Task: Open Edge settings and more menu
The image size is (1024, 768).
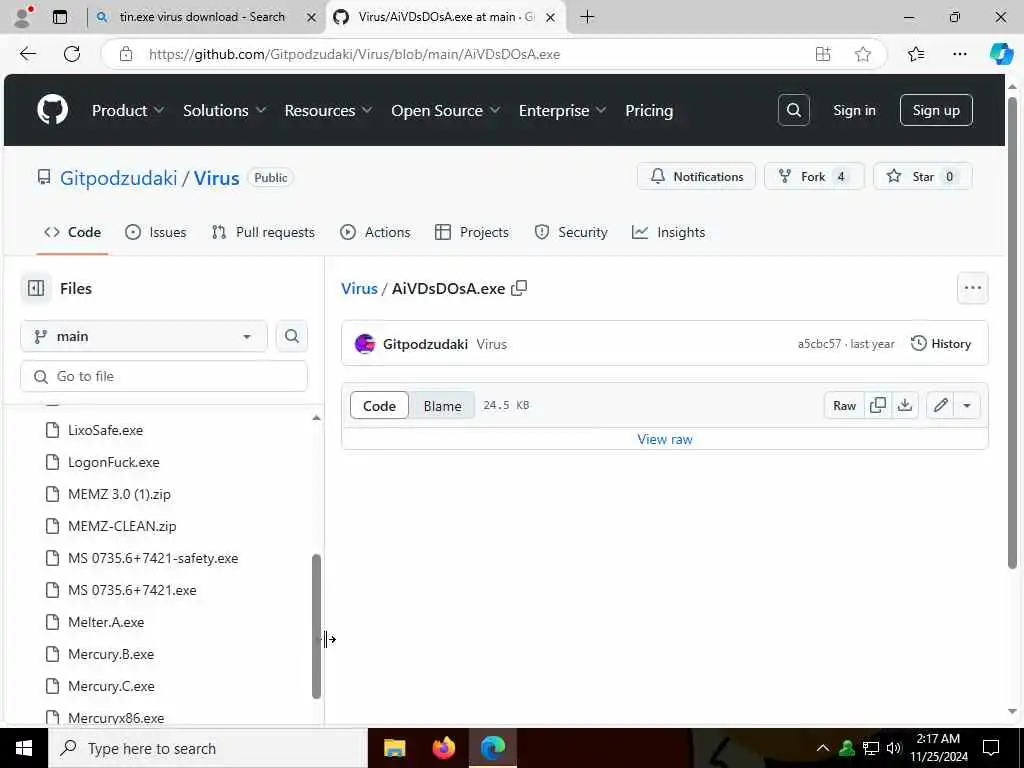Action: (x=959, y=54)
